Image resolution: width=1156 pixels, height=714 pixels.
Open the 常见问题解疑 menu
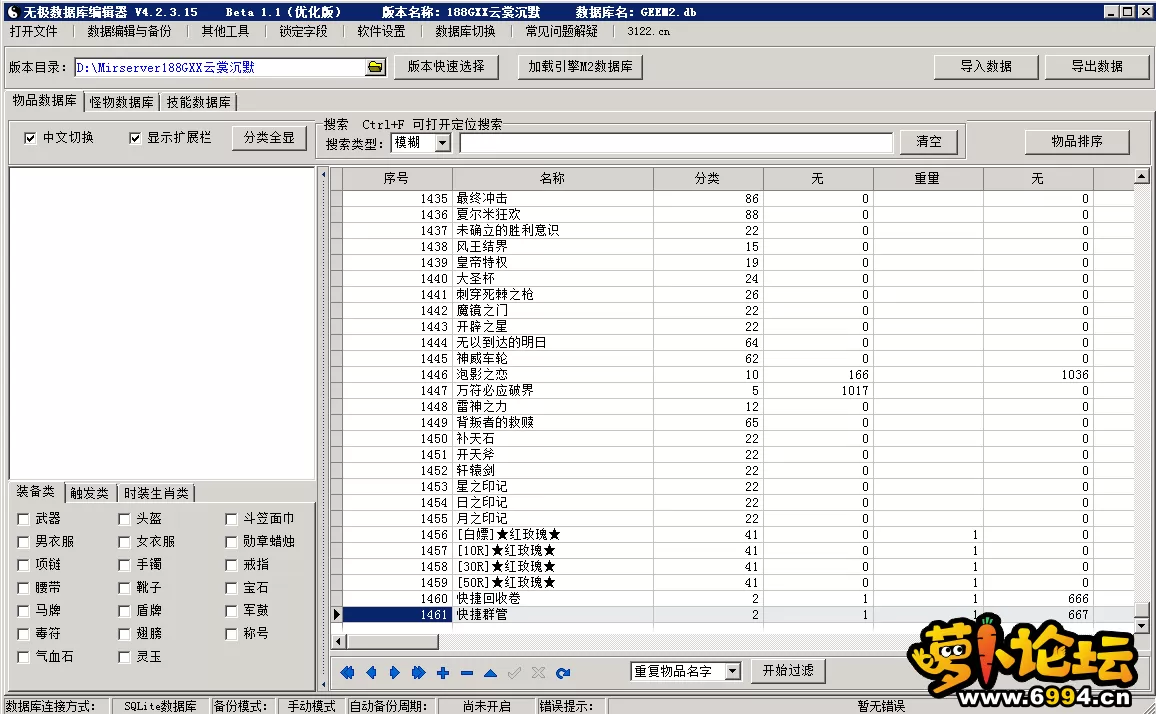[x=562, y=31]
